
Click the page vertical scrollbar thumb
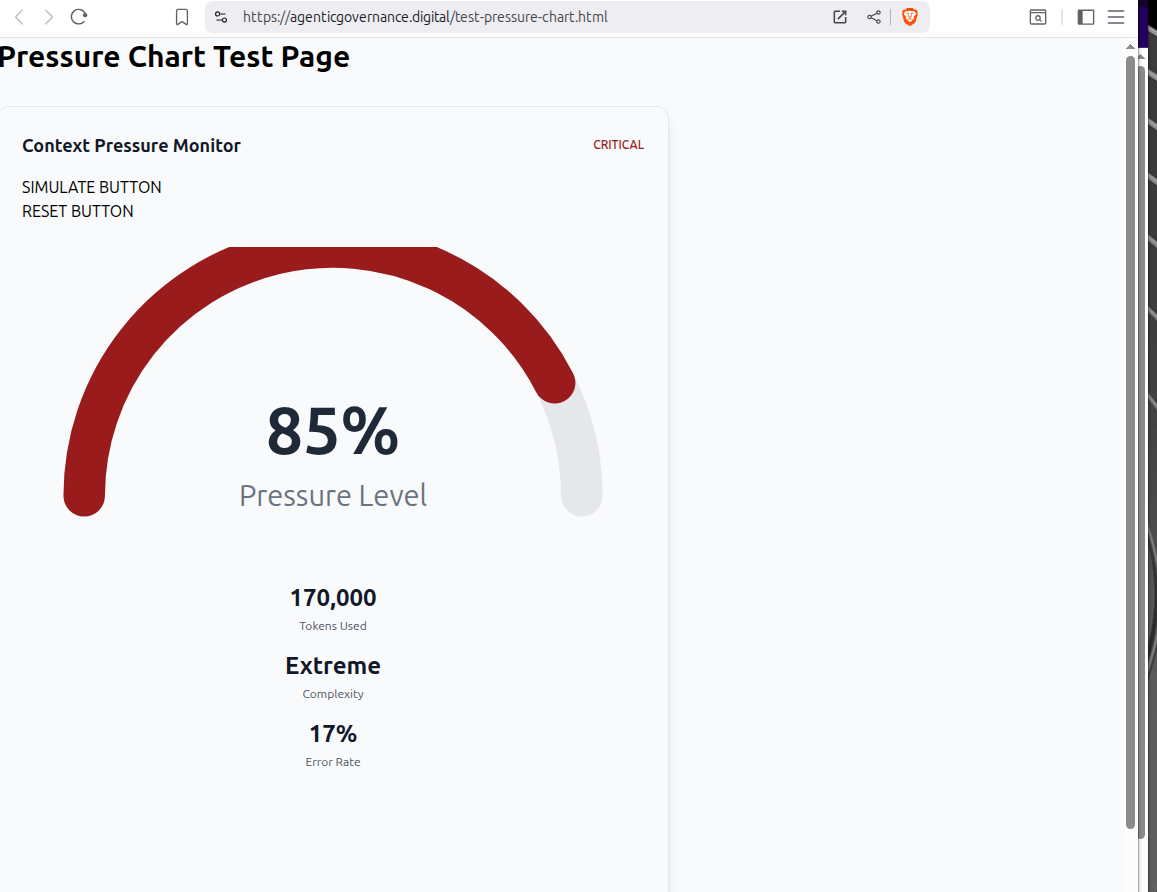coord(1130,440)
